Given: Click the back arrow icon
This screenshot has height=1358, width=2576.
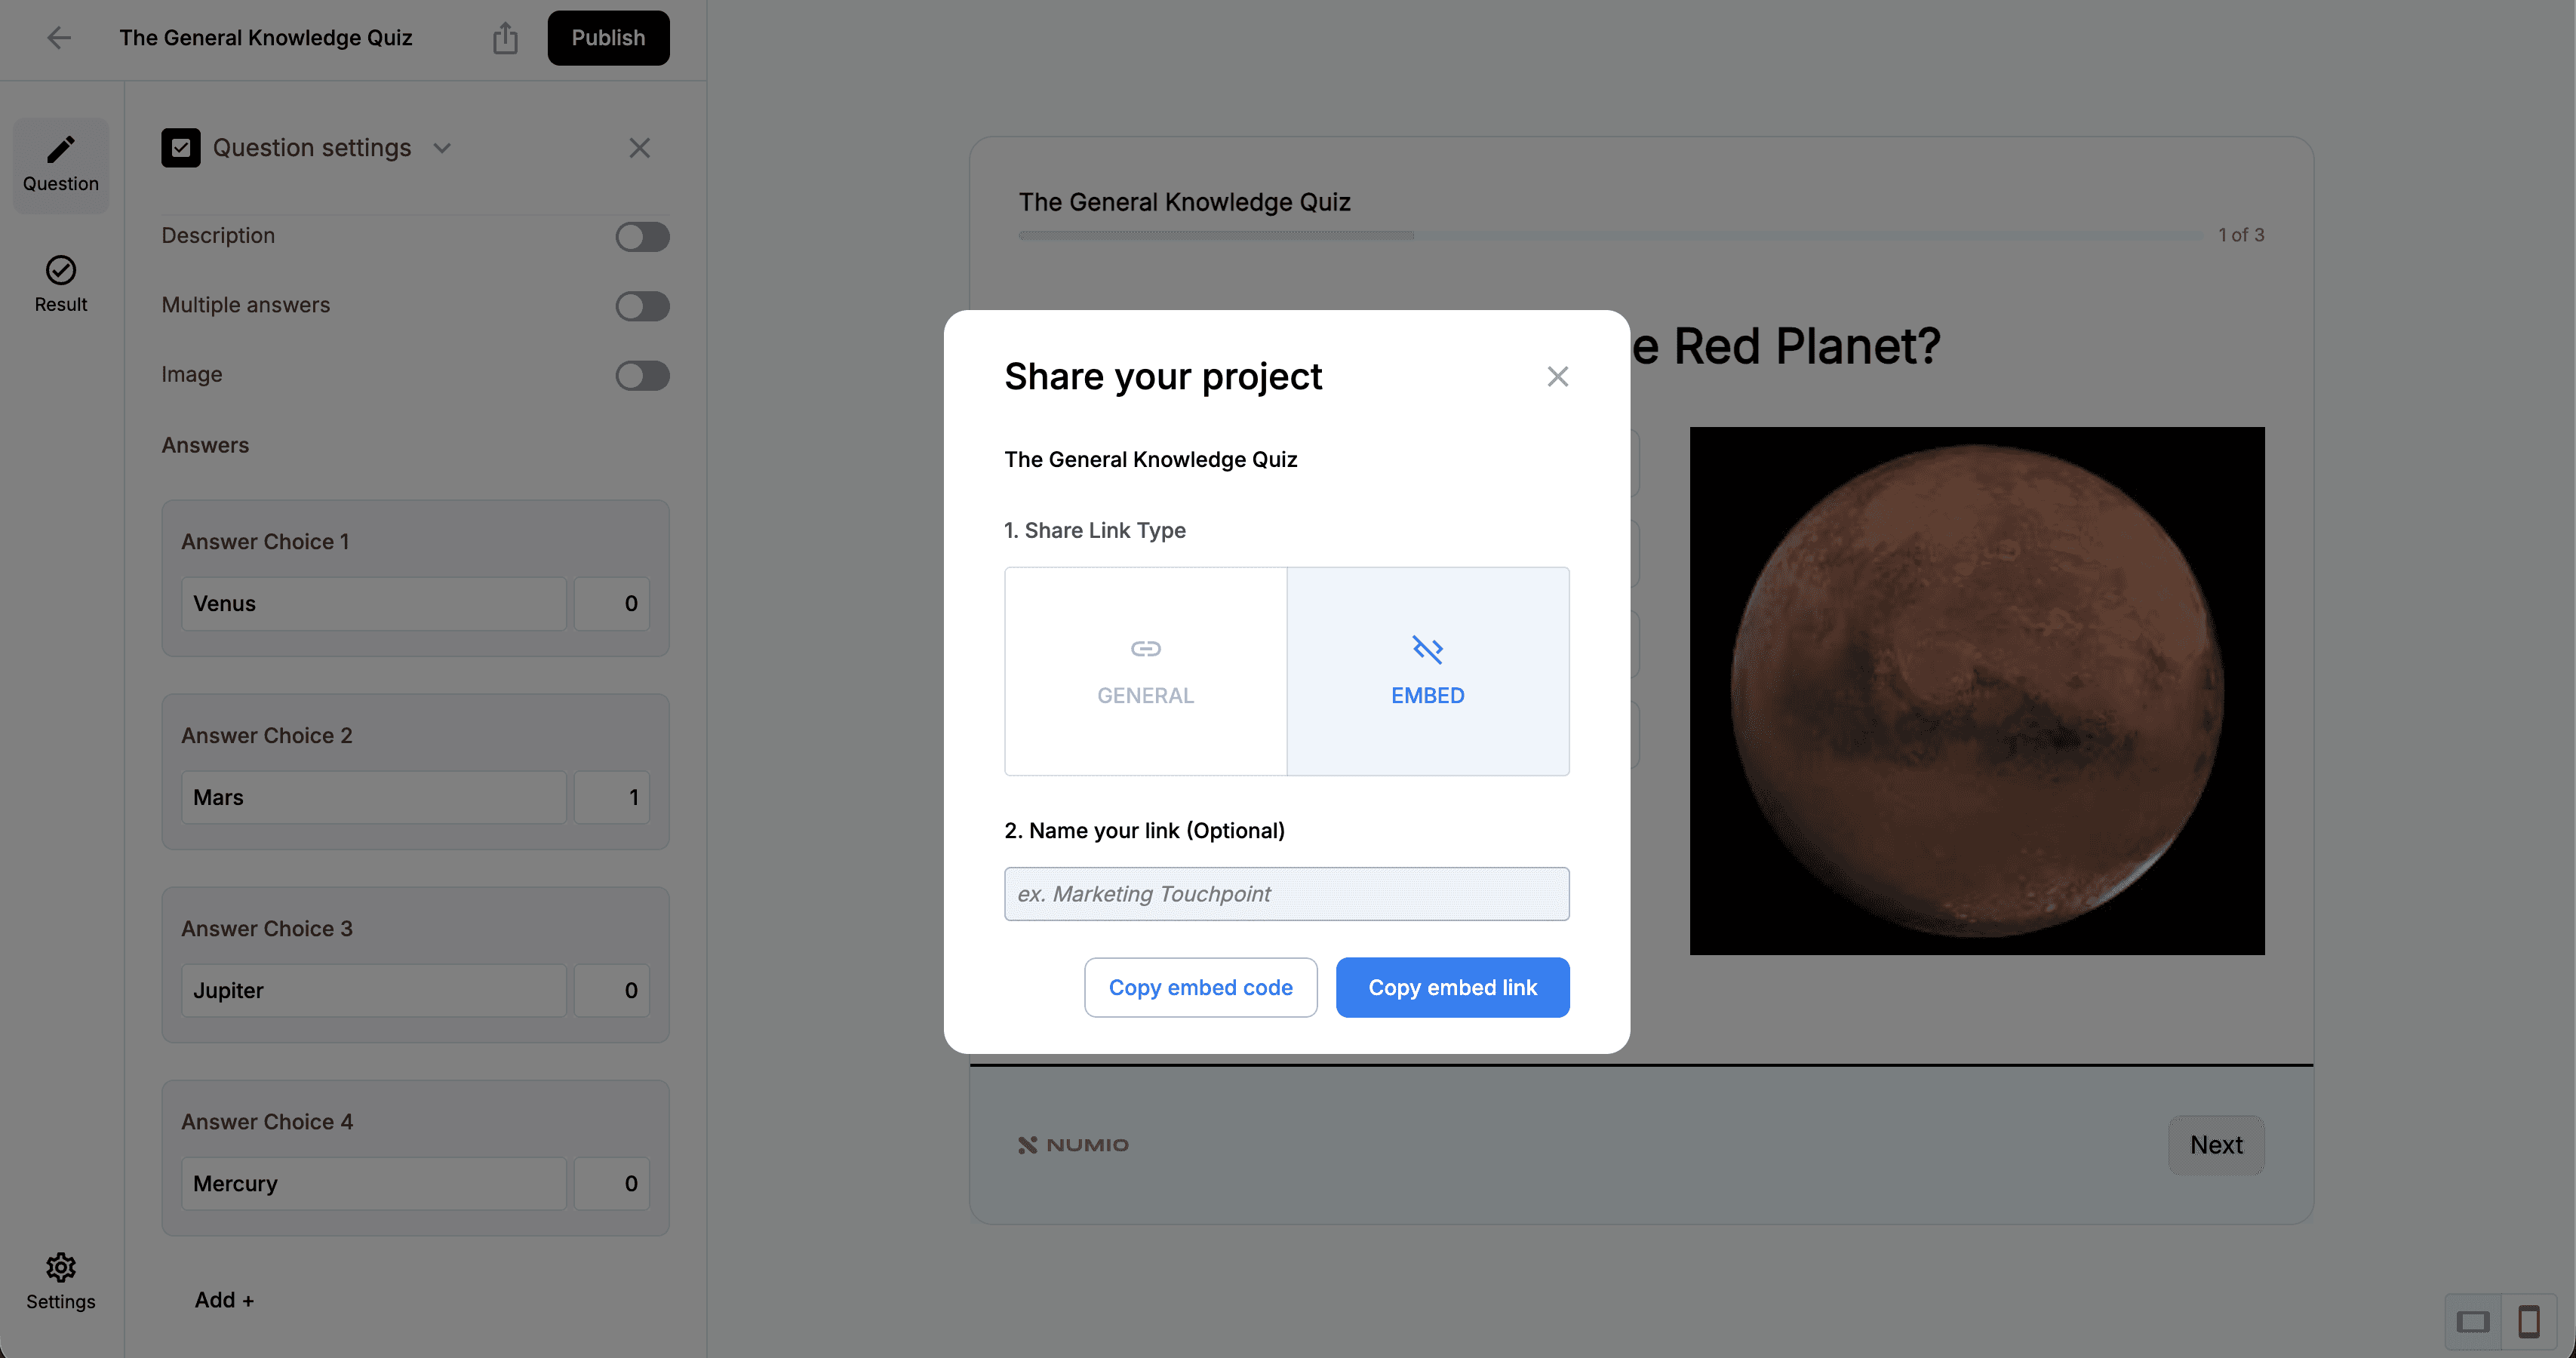Looking at the screenshot, I should (x=59, y=38).
